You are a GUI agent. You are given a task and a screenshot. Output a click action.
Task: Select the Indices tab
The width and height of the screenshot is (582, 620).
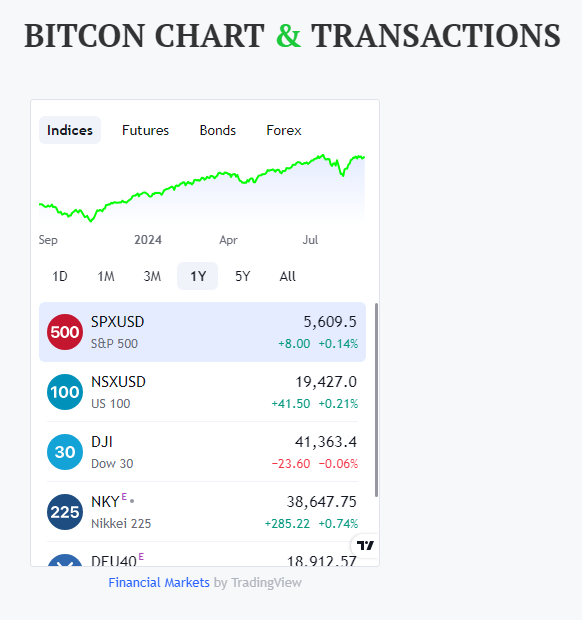[x=70, y=130]
